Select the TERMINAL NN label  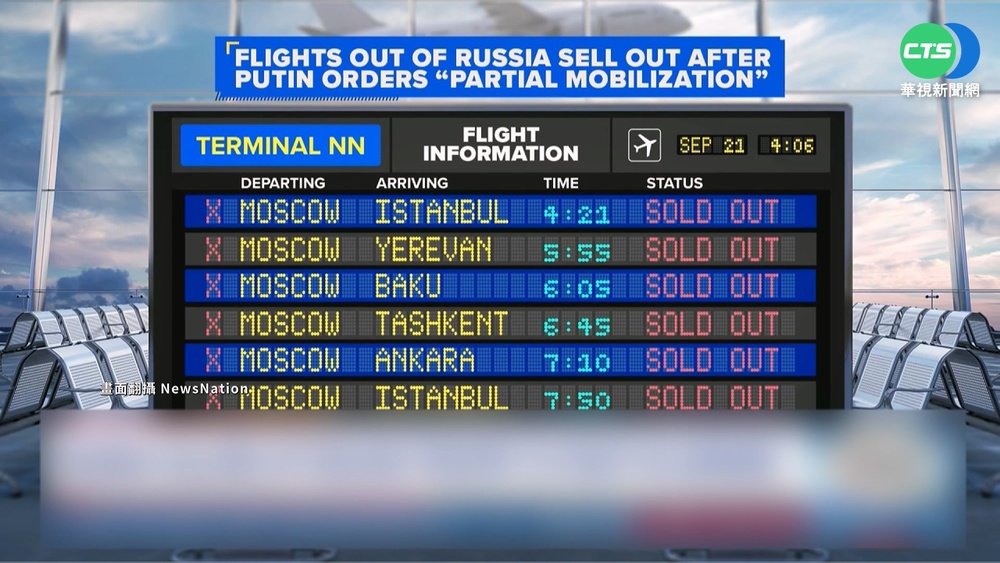click(280, 146)
